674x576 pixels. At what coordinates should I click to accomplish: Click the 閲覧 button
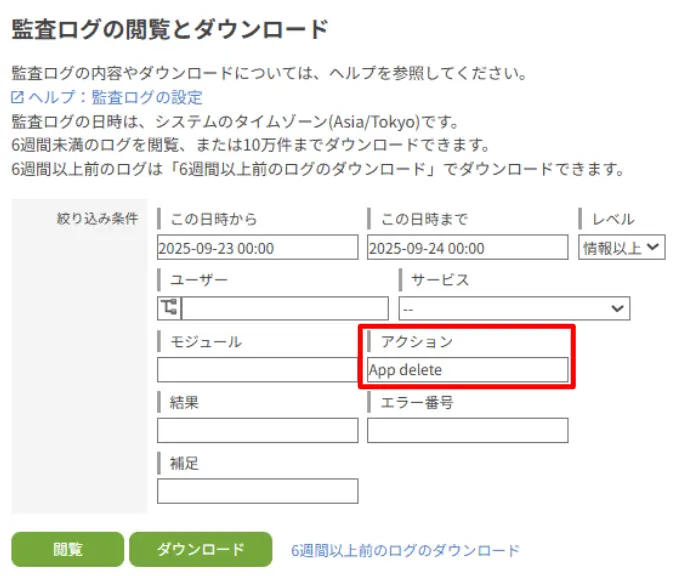[x=68, y=550]
